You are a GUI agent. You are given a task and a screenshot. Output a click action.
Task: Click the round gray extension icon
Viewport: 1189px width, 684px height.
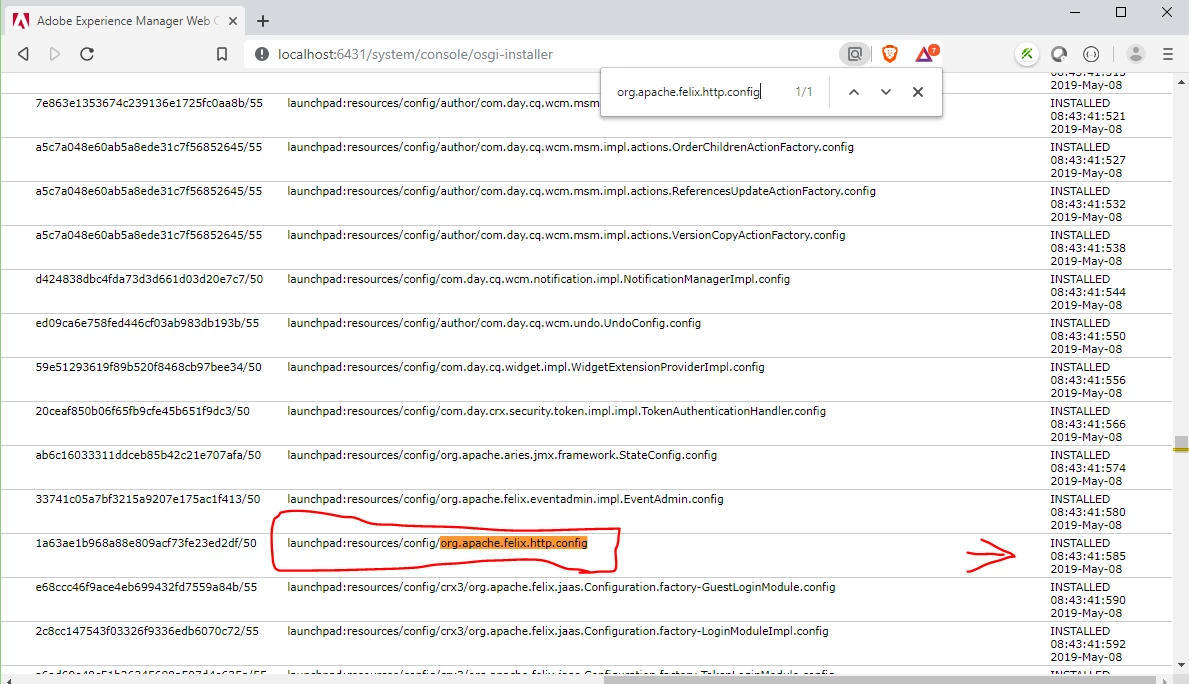1059,54
